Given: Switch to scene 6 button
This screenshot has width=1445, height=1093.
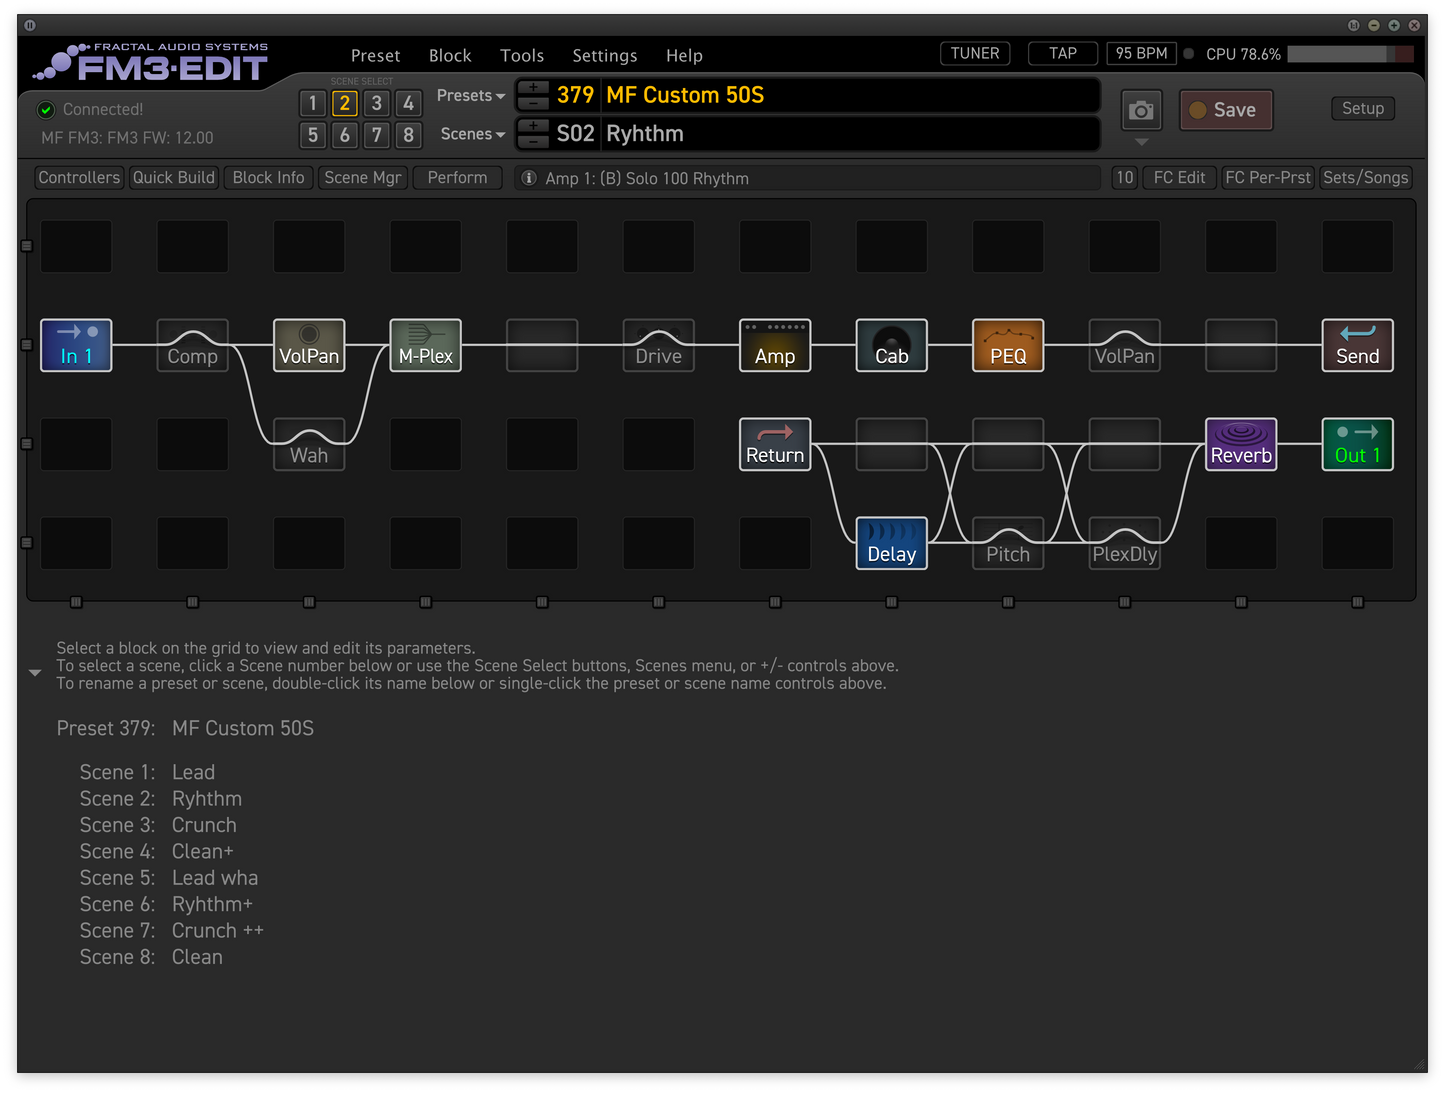Looking at the screenshot, I should tap(345, 135).
